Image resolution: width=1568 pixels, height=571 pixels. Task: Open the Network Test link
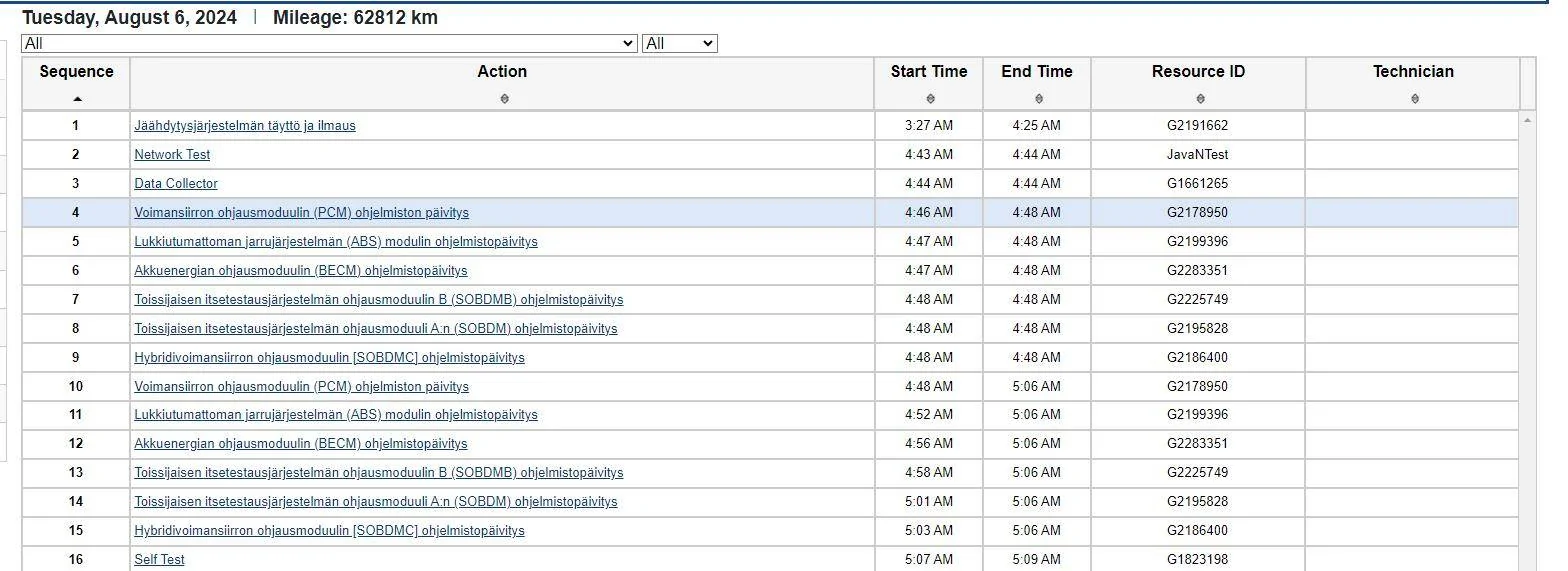tap(172, 155)
